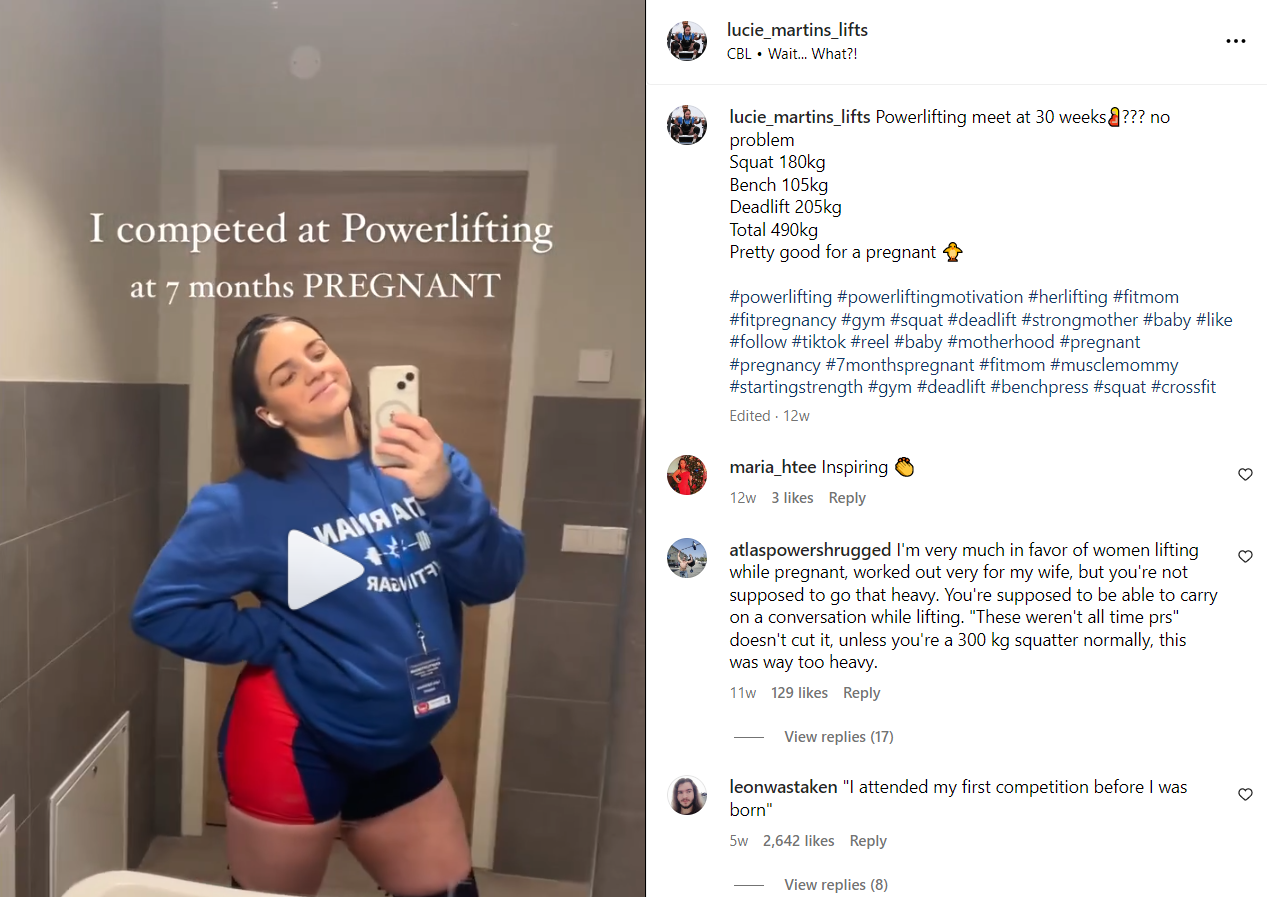Play the video with center play button
Viewport: 1267px width, 897px height.
point(324,569)
